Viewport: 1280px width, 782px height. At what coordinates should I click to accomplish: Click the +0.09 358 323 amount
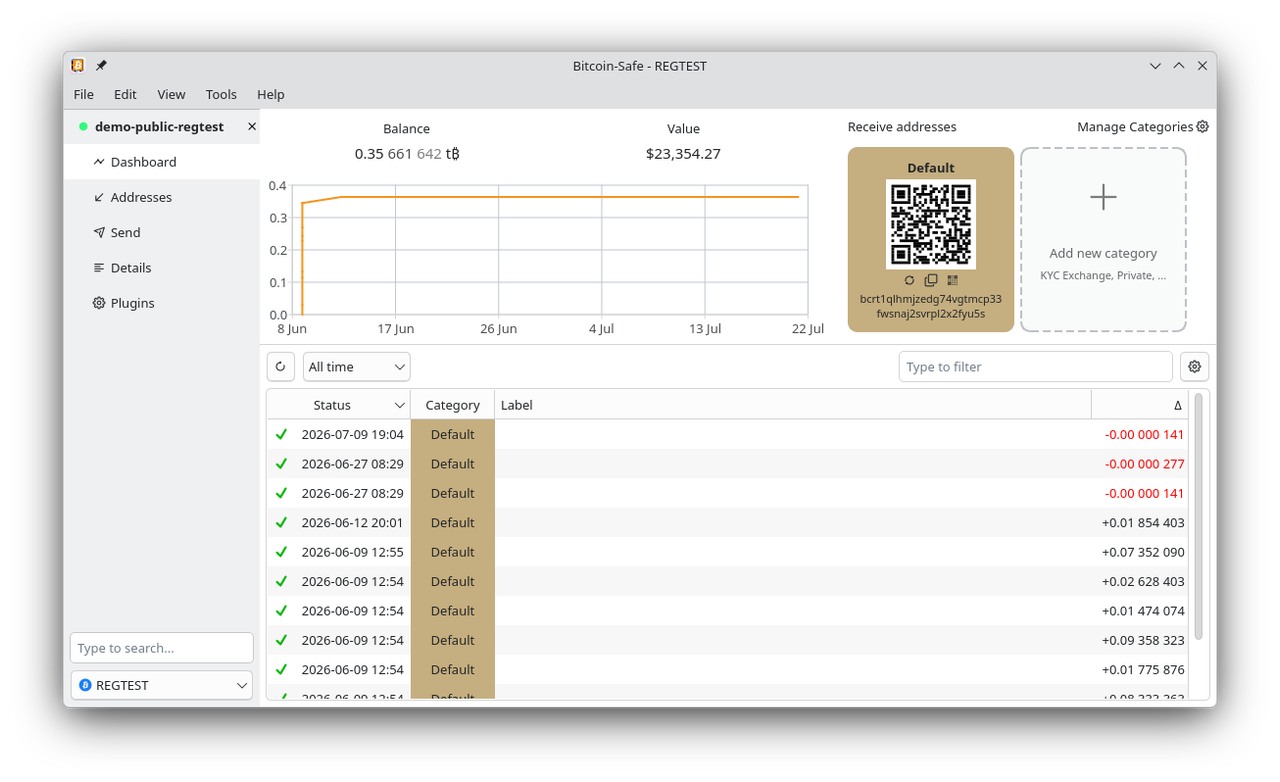(1143, 640)
